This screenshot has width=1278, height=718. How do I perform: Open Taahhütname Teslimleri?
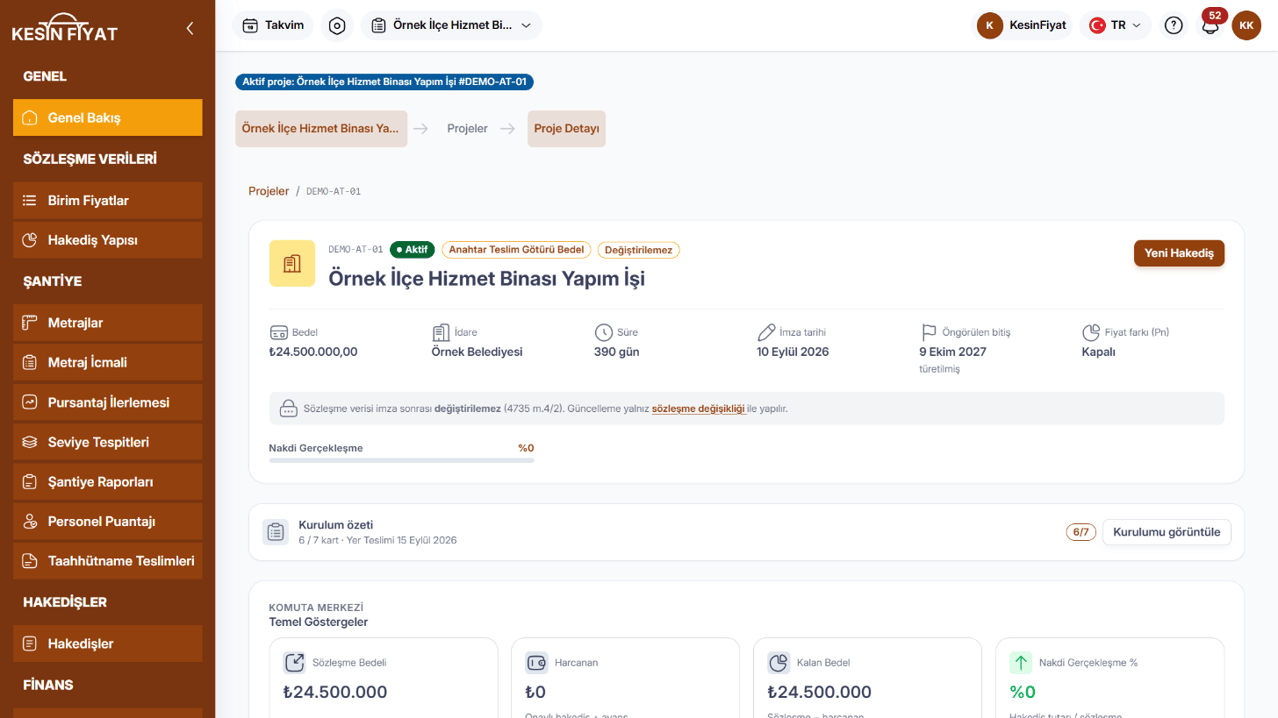(108, 561)
